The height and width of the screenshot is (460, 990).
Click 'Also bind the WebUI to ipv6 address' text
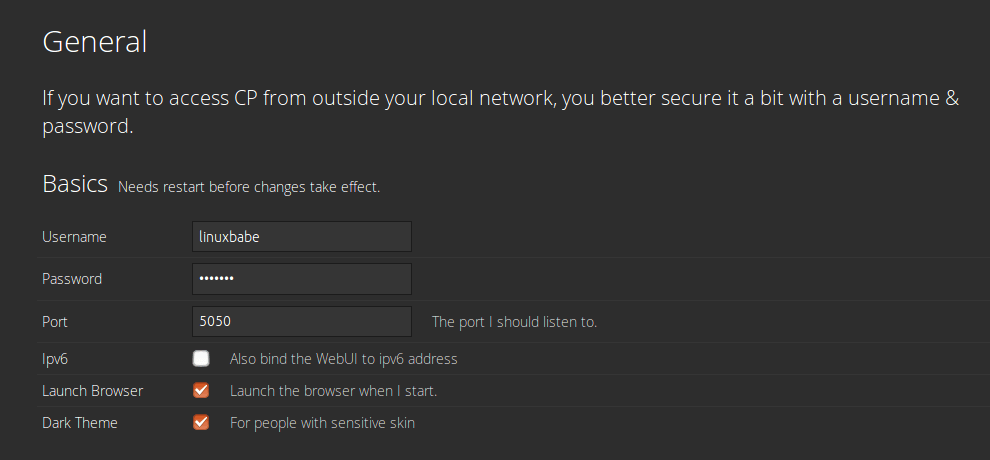point(343,358)
